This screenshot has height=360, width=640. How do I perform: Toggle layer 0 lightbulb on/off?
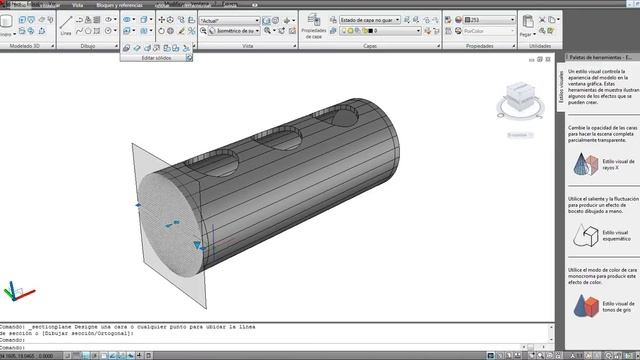[x=344, y=31]
